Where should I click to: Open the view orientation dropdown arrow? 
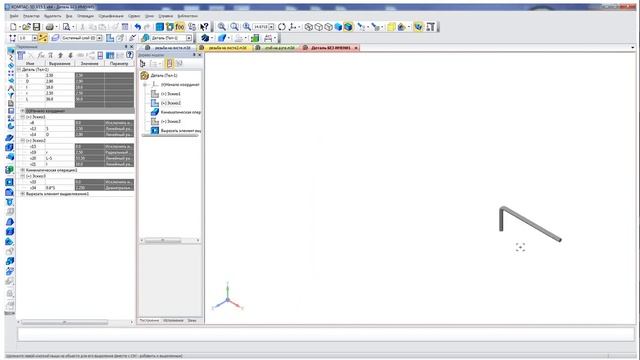[299, 27]
